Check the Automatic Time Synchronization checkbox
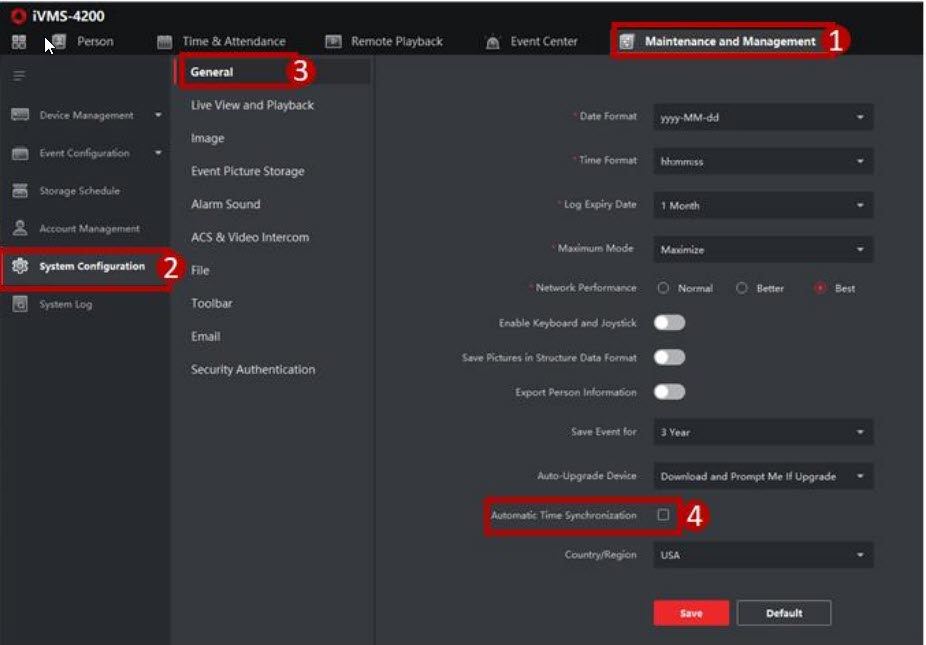926x645 pixels. pyautogui.click(x=663, y=515)
